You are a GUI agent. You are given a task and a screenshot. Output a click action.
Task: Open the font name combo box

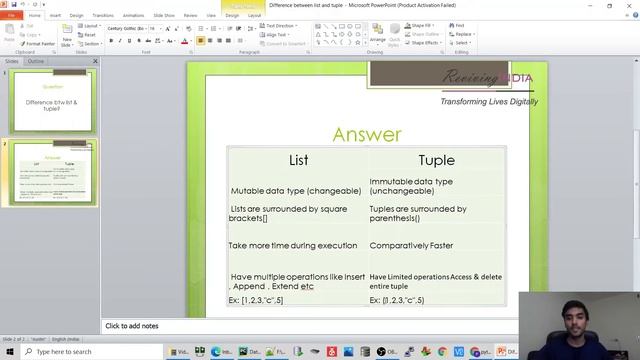click(x=127, y=29)
